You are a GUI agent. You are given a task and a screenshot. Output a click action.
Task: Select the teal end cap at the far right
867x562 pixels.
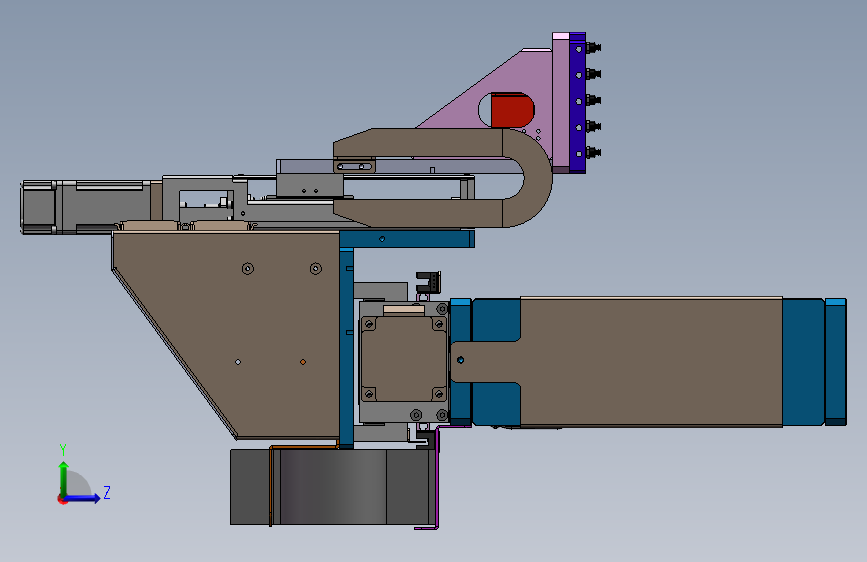(835, 362)
